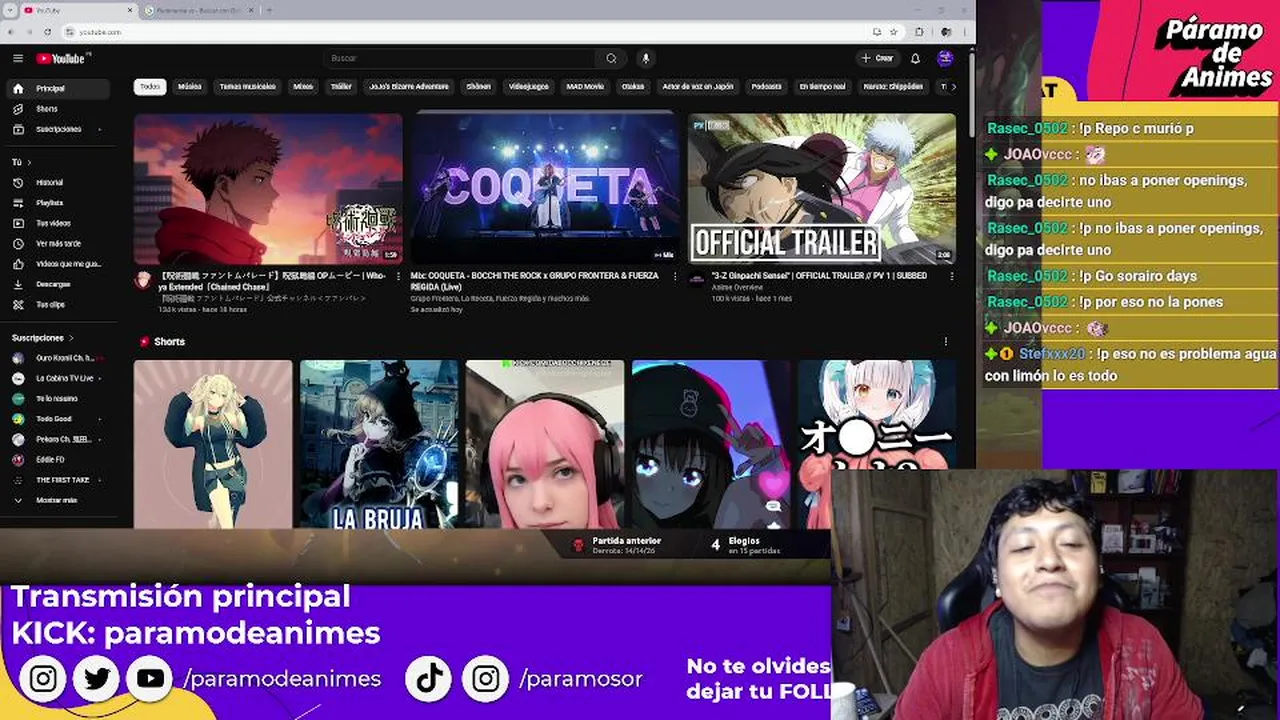The height and width of the screenshot is (720, 1280).
Task: Click the search magnifier button
Action: [x=611, y=58]
